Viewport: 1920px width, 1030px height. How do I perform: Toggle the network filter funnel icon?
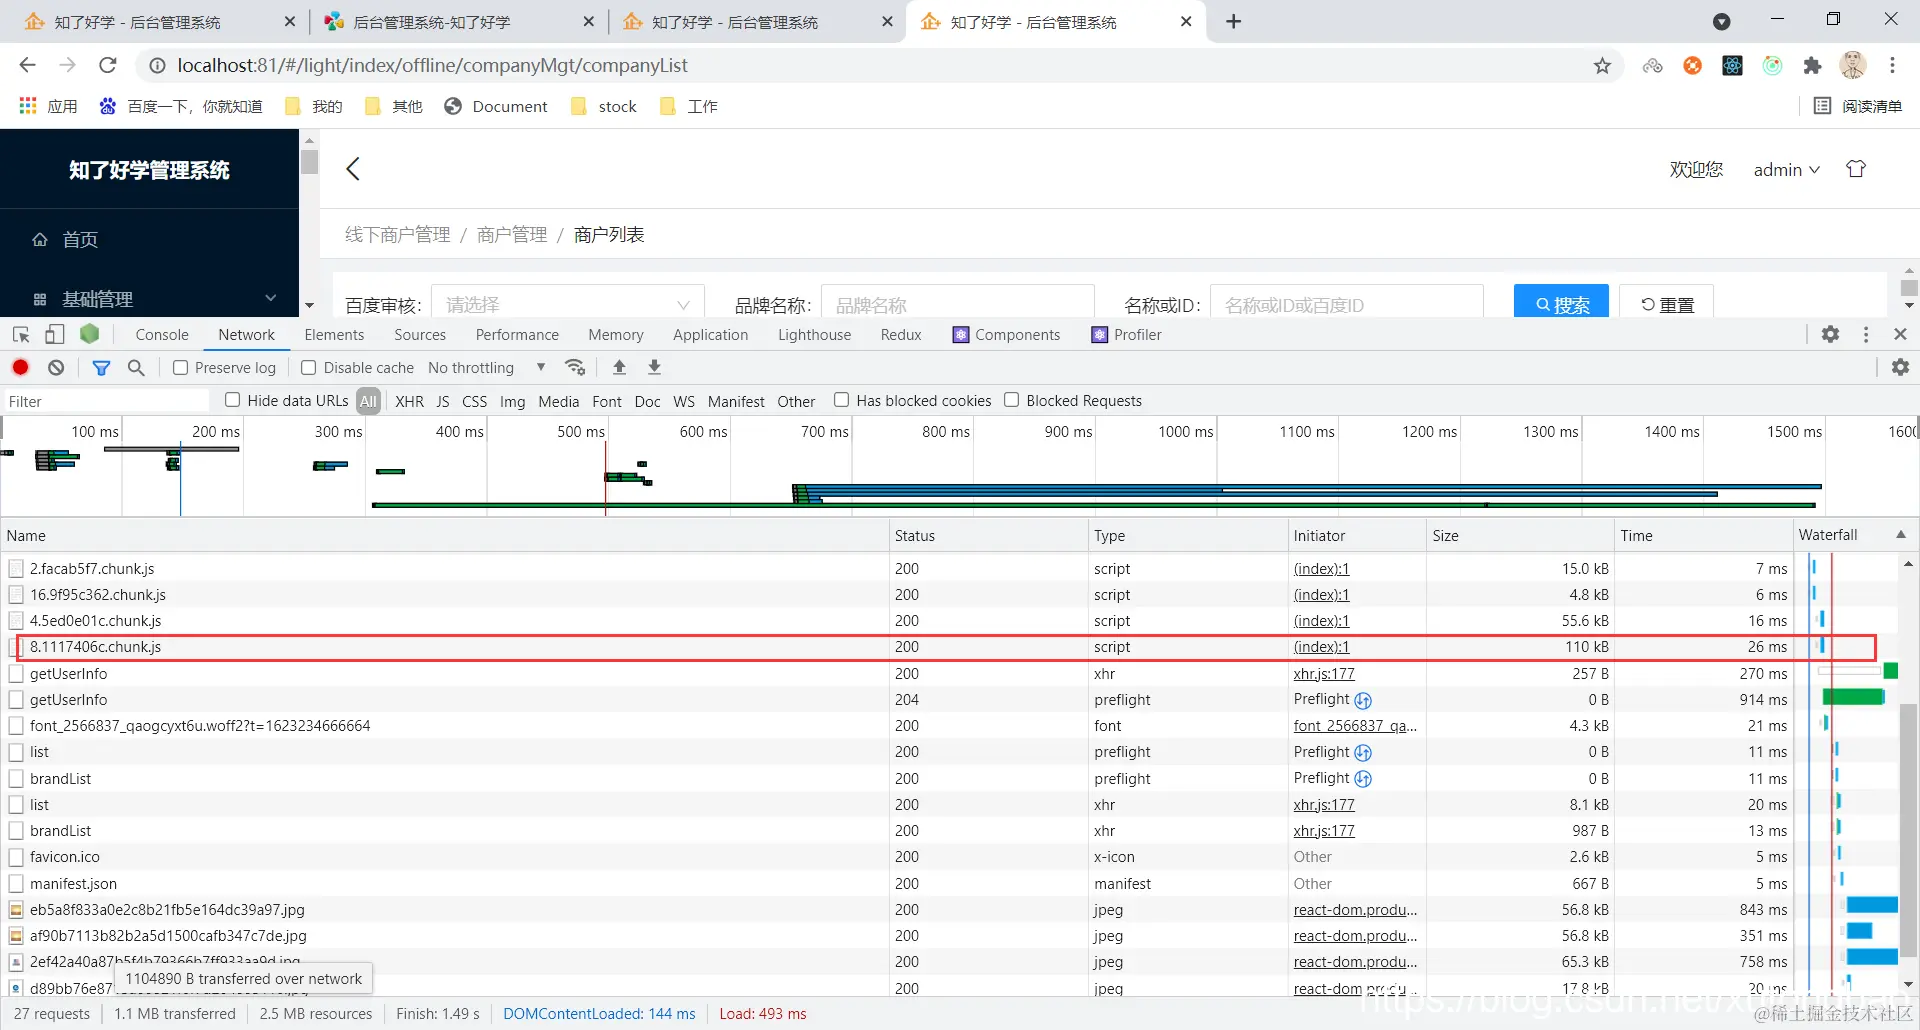click(x=101, y=367)
